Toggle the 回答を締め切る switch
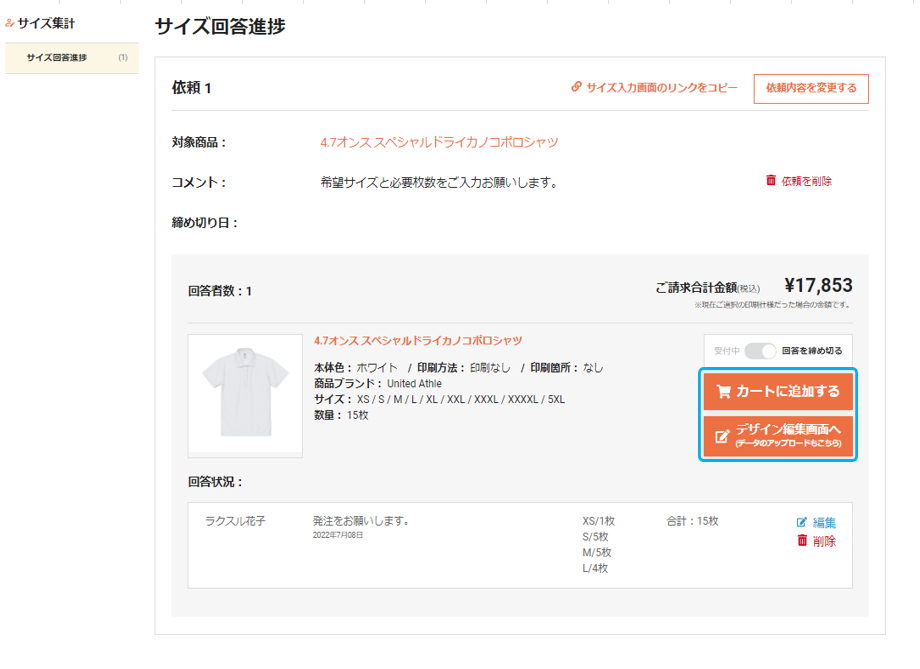 [760, 351]
